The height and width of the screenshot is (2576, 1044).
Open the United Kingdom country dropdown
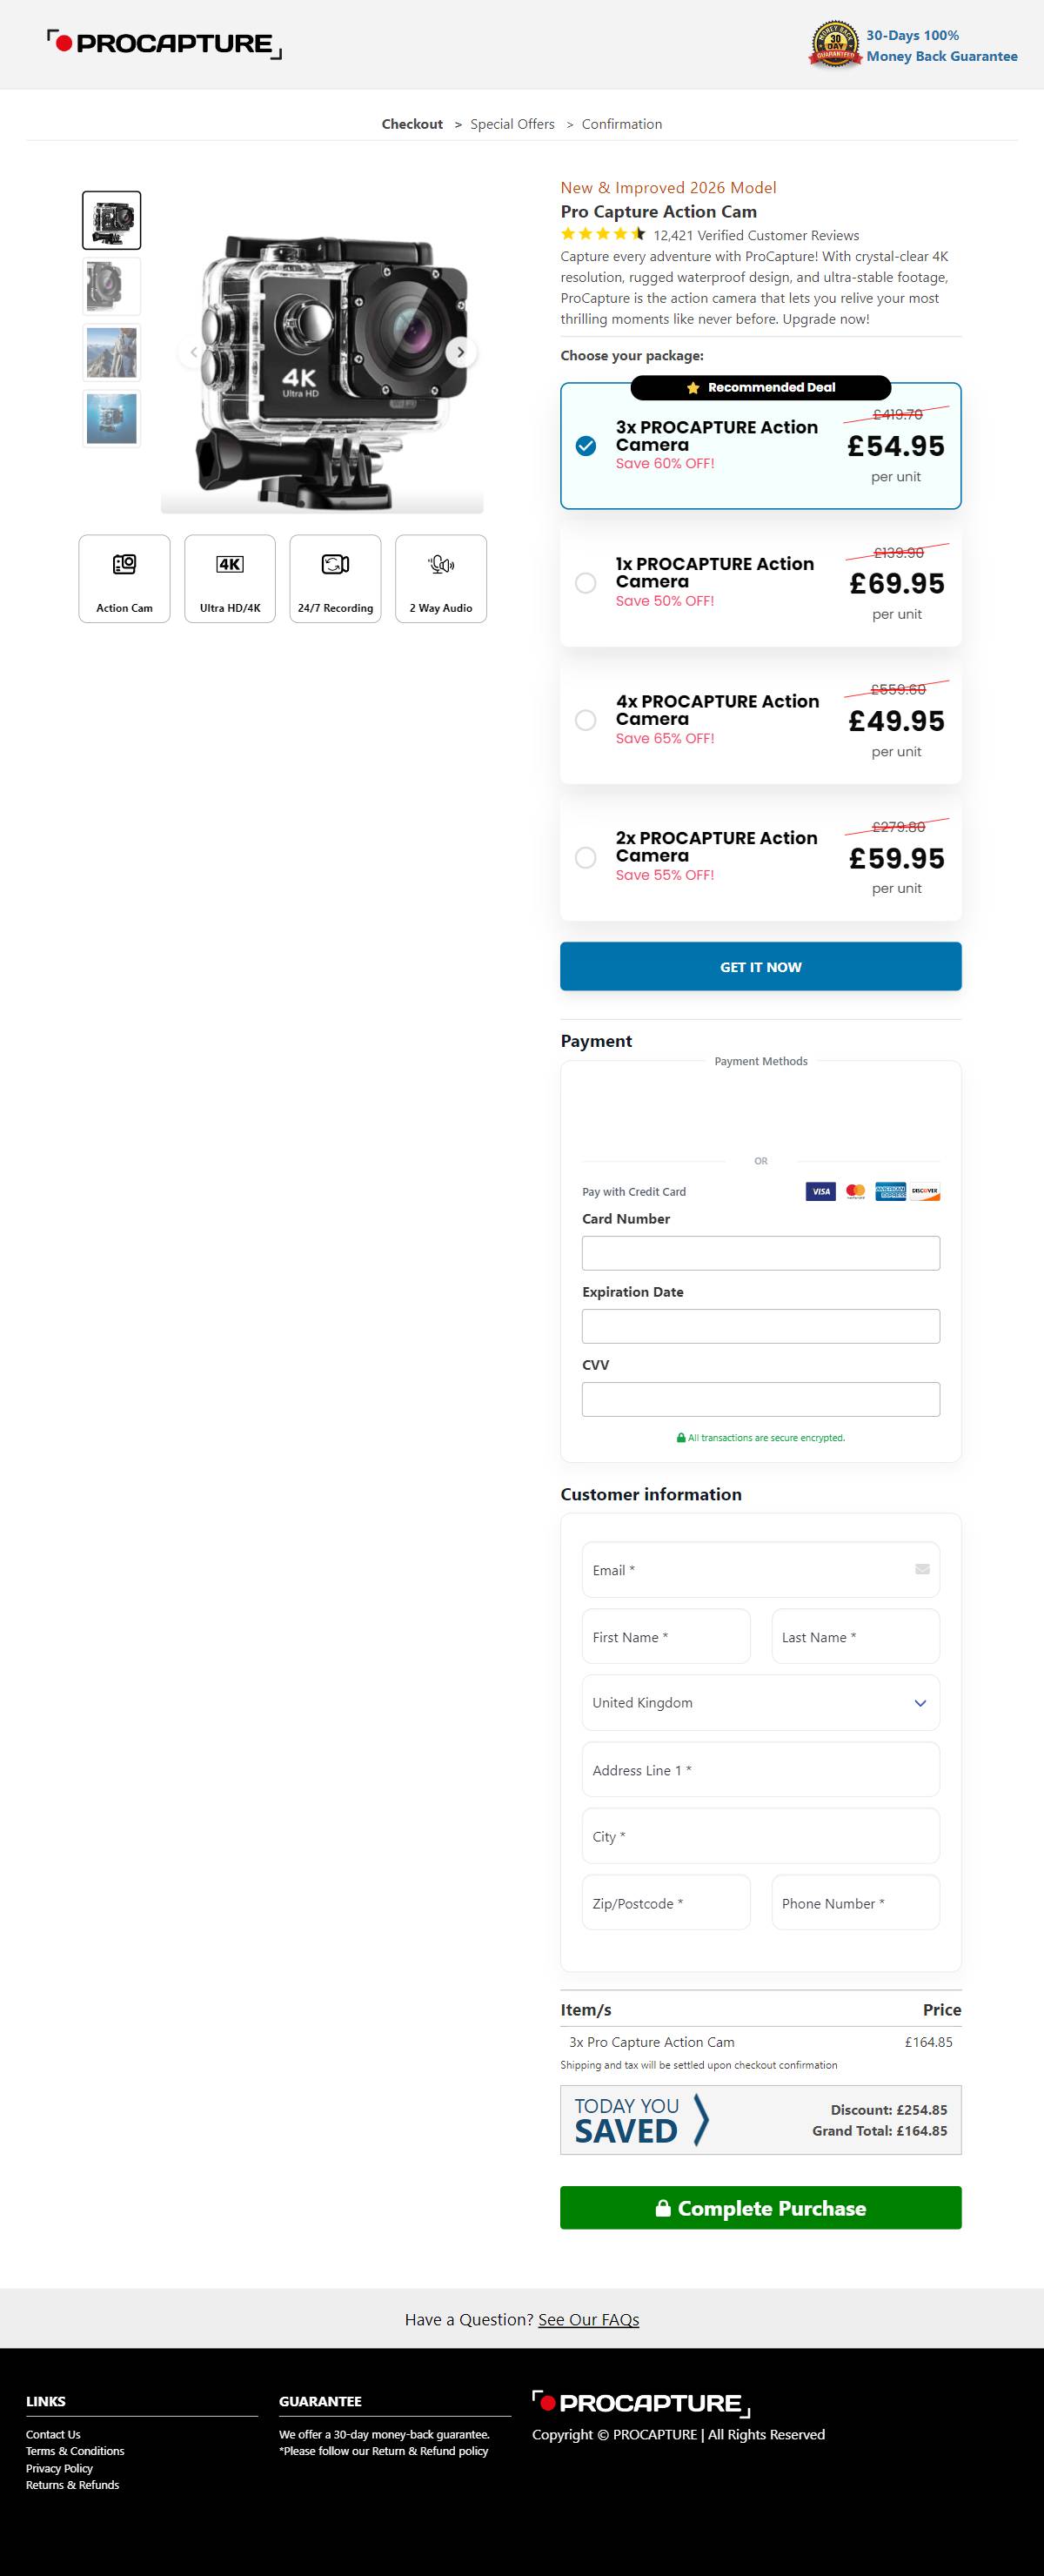(x=760, y=1703)
